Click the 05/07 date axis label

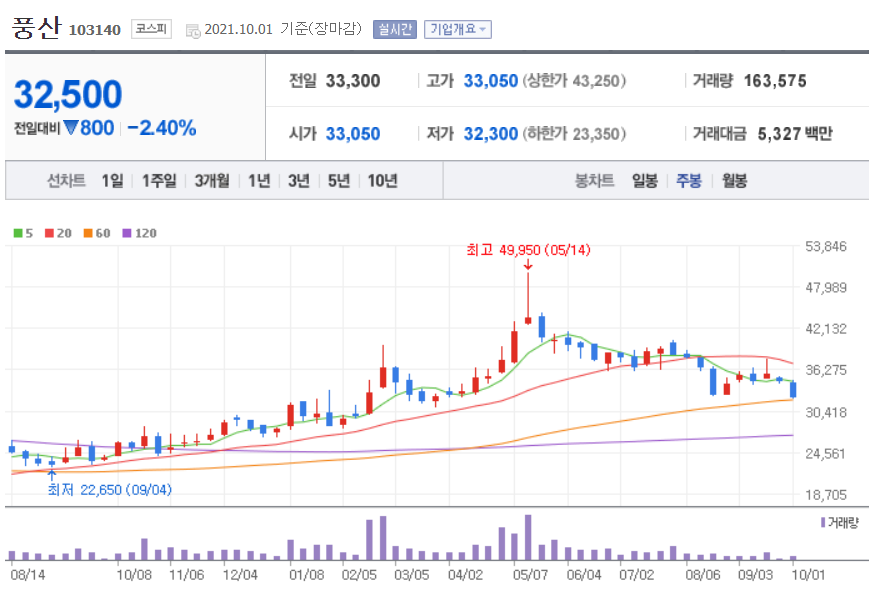[x=530, y=574]
